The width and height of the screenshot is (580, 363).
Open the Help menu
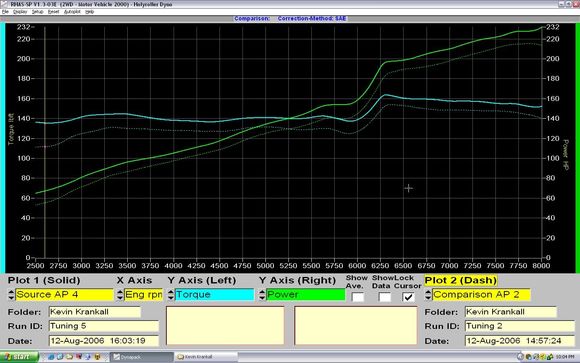[x=90, y=12]
